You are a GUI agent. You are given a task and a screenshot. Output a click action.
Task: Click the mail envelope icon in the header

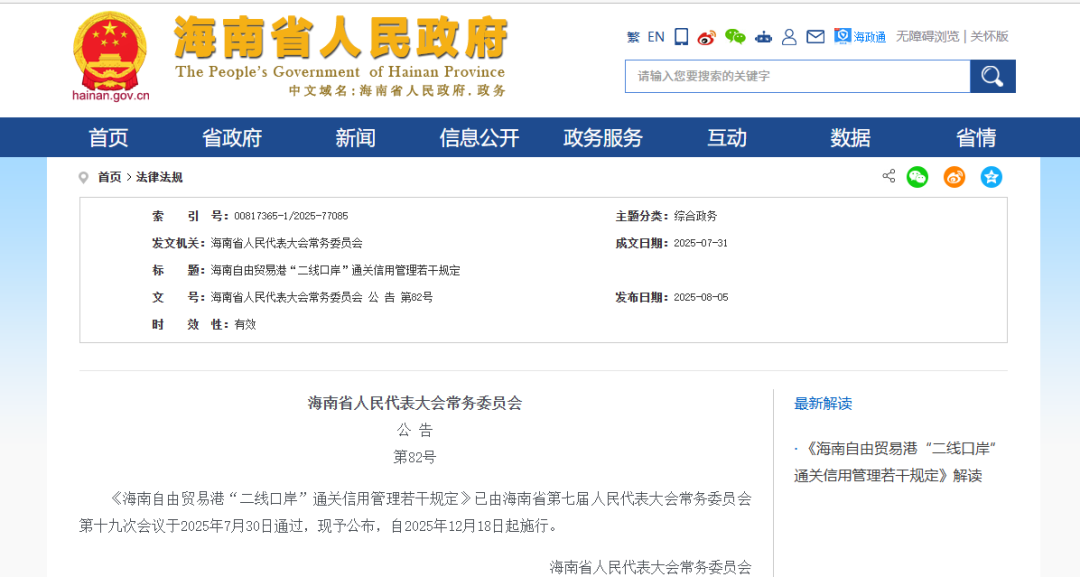816,36
